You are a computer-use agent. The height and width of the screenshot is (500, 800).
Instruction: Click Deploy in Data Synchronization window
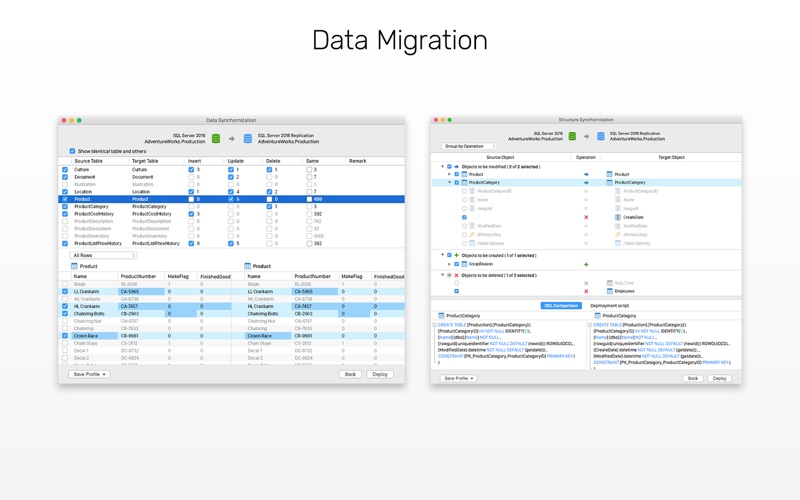[380, 374]
